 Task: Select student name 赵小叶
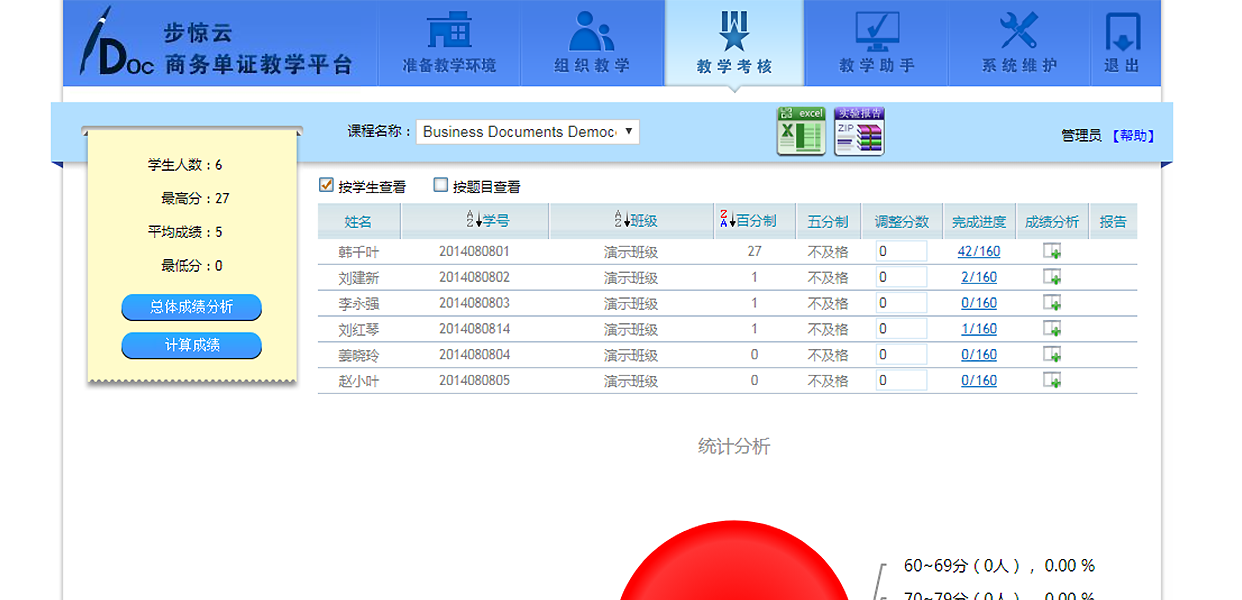click(359, 381)
